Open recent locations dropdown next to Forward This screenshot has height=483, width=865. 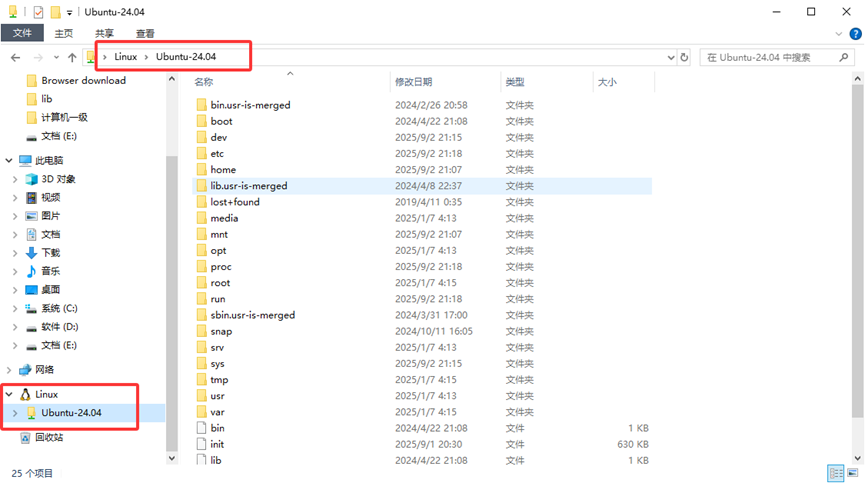pyautogui.click(x=56, y=57)
